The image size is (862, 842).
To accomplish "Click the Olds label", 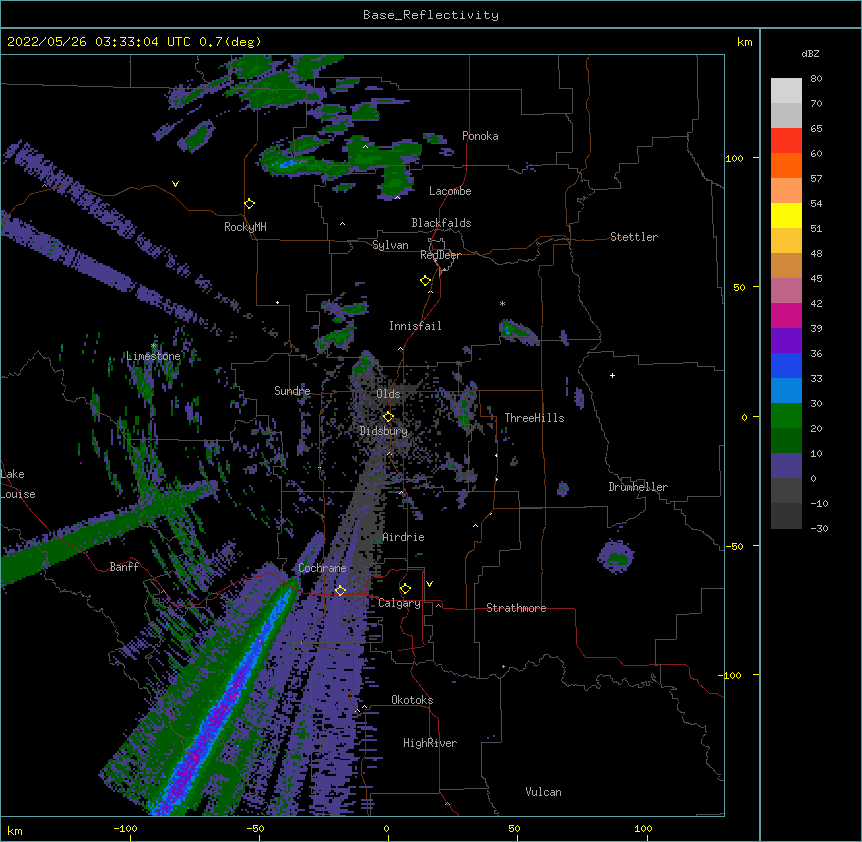I will (x=388, y=394).
